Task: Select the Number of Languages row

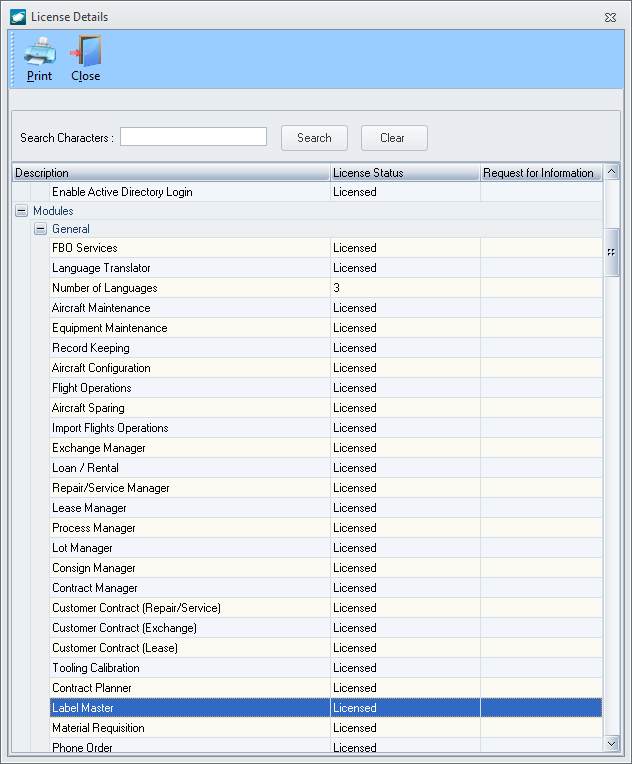Action: point(326,288)
